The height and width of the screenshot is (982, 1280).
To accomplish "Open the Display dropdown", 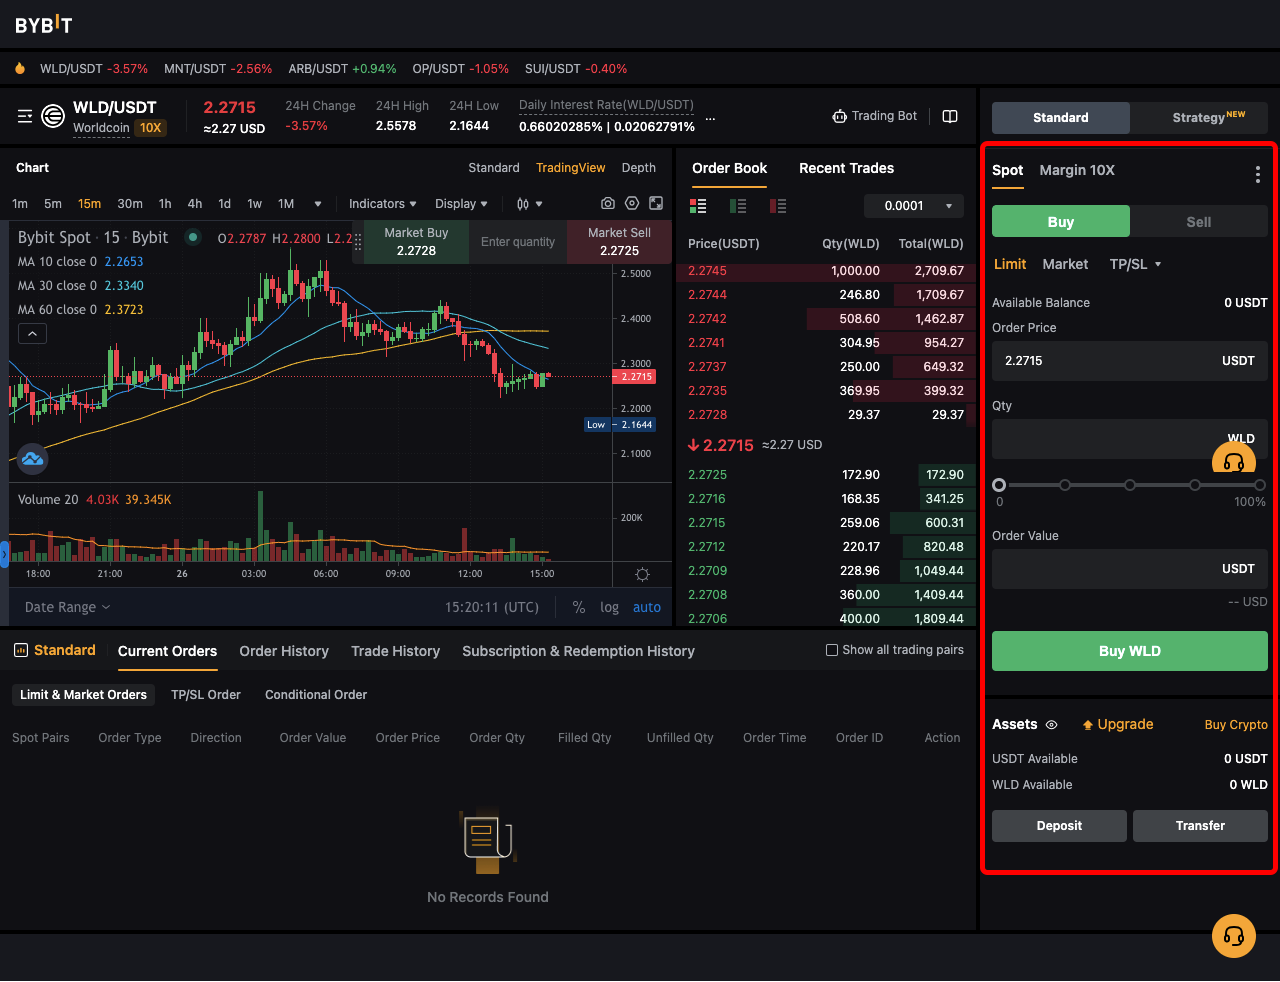I will coord(462,203).
